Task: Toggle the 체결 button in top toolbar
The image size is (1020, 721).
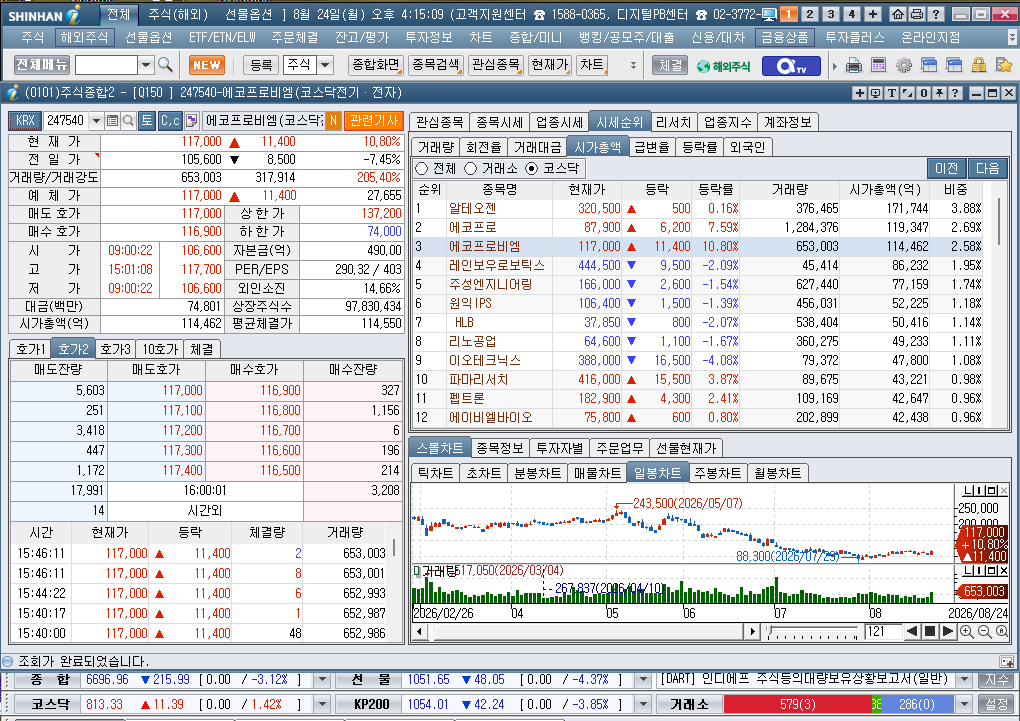Action: pyautogui.click(x=669, y=65)
